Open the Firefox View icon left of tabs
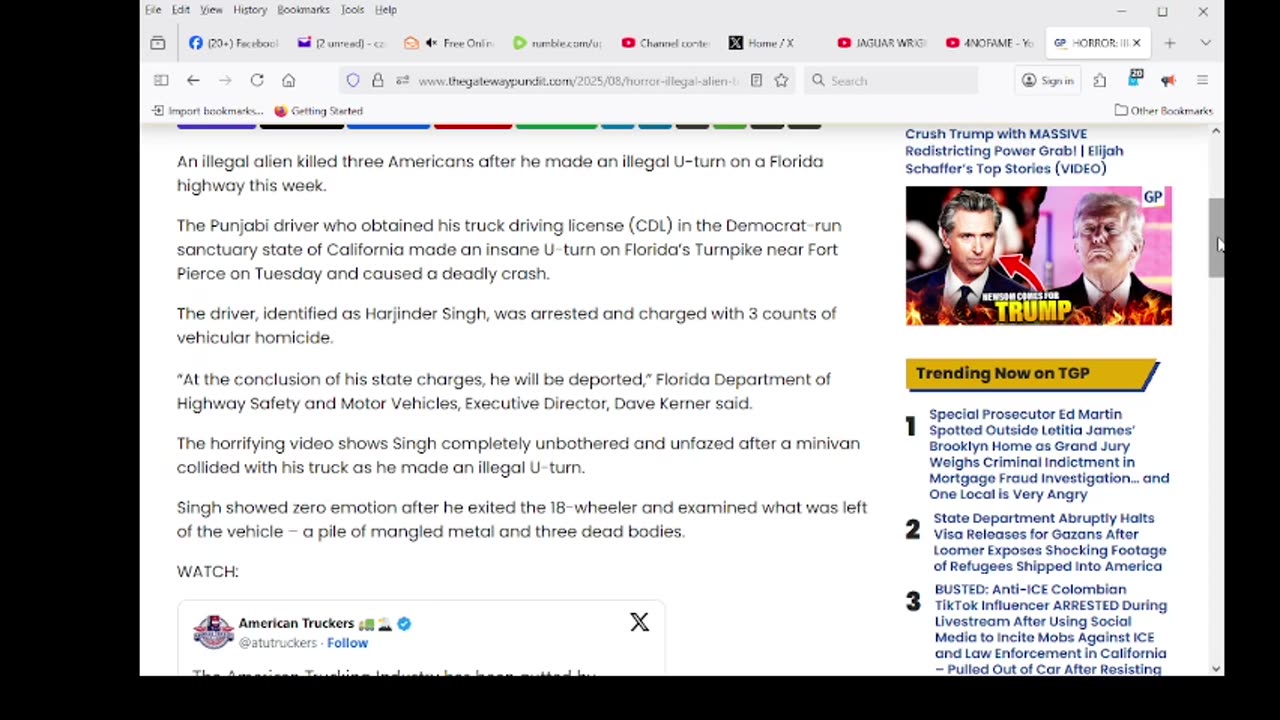The height and width of the screenshot is (720, 1280). click(x=158, y=43)
